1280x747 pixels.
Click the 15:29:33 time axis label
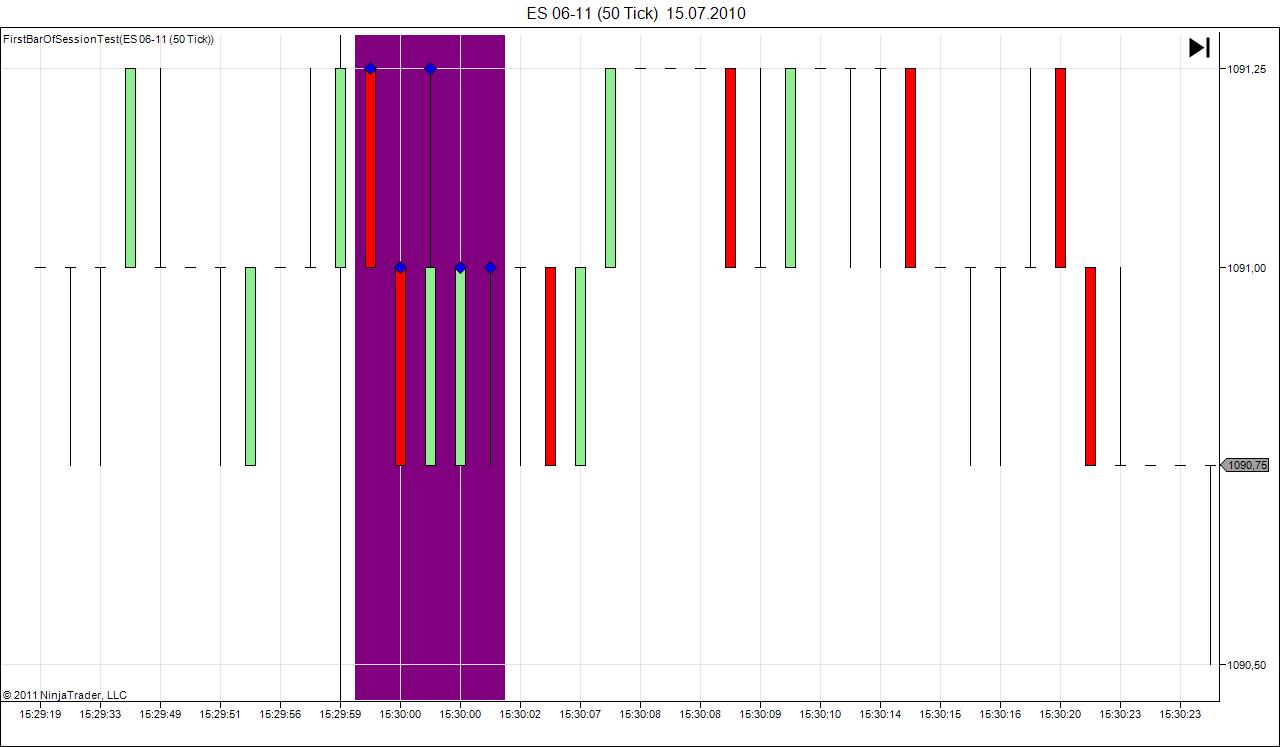(x=100, y=714)
